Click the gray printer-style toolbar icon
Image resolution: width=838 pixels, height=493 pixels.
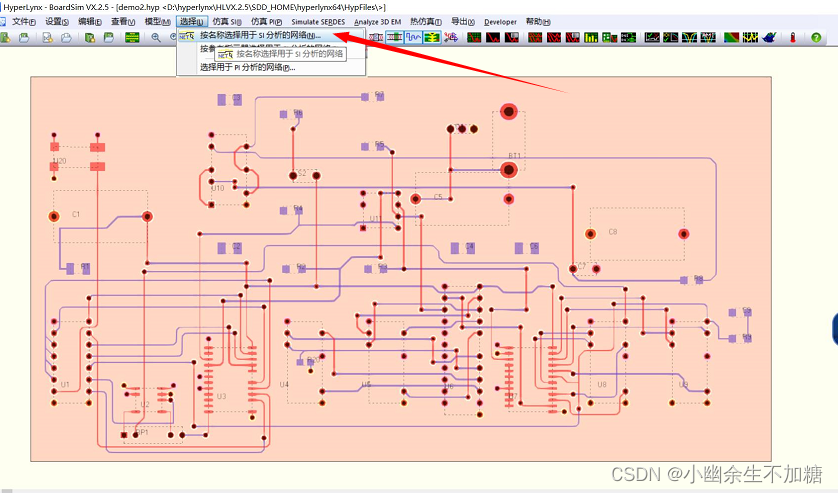(x=66, y=37)
